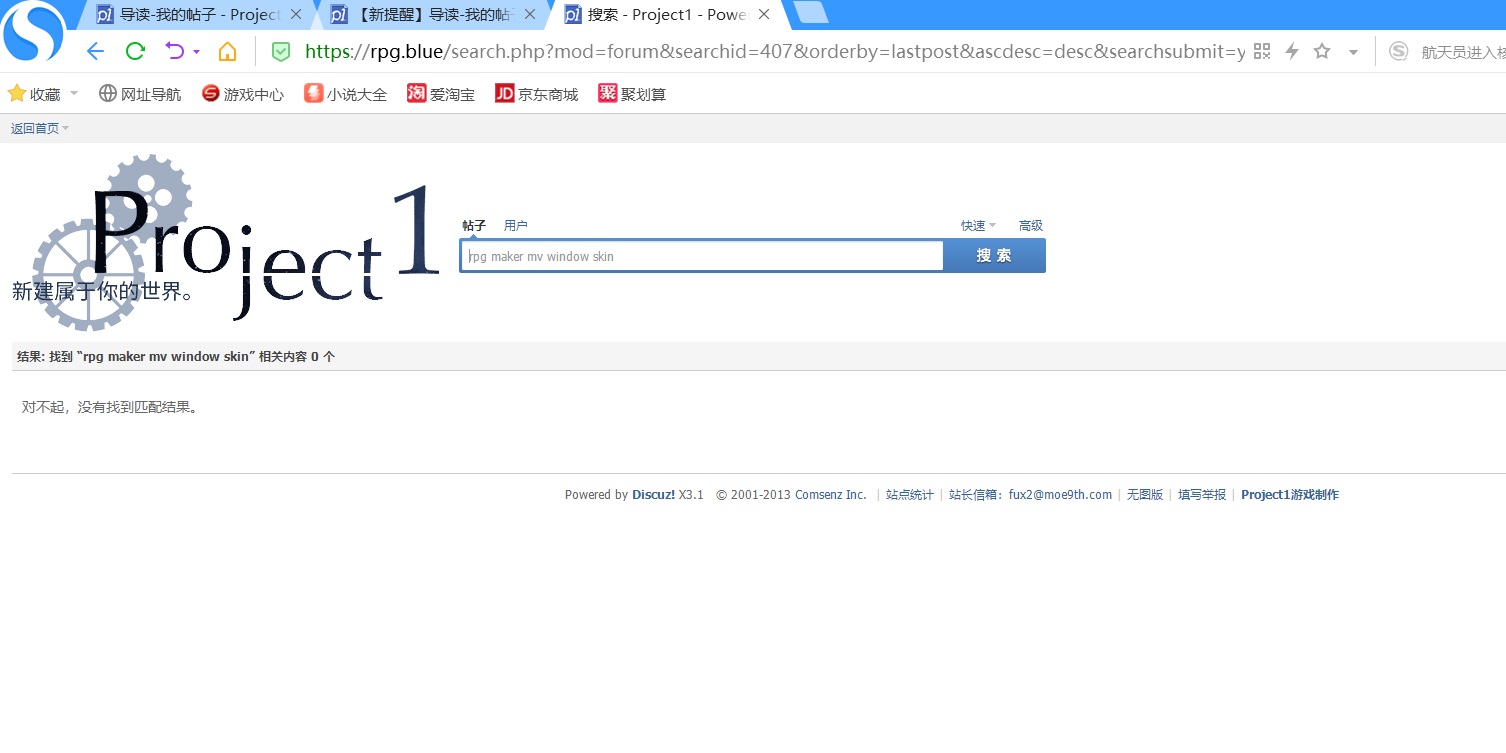1506x753 pixels.
Task: Switch to the 【新提醒】导读 tab
Action: click(432, 15)
